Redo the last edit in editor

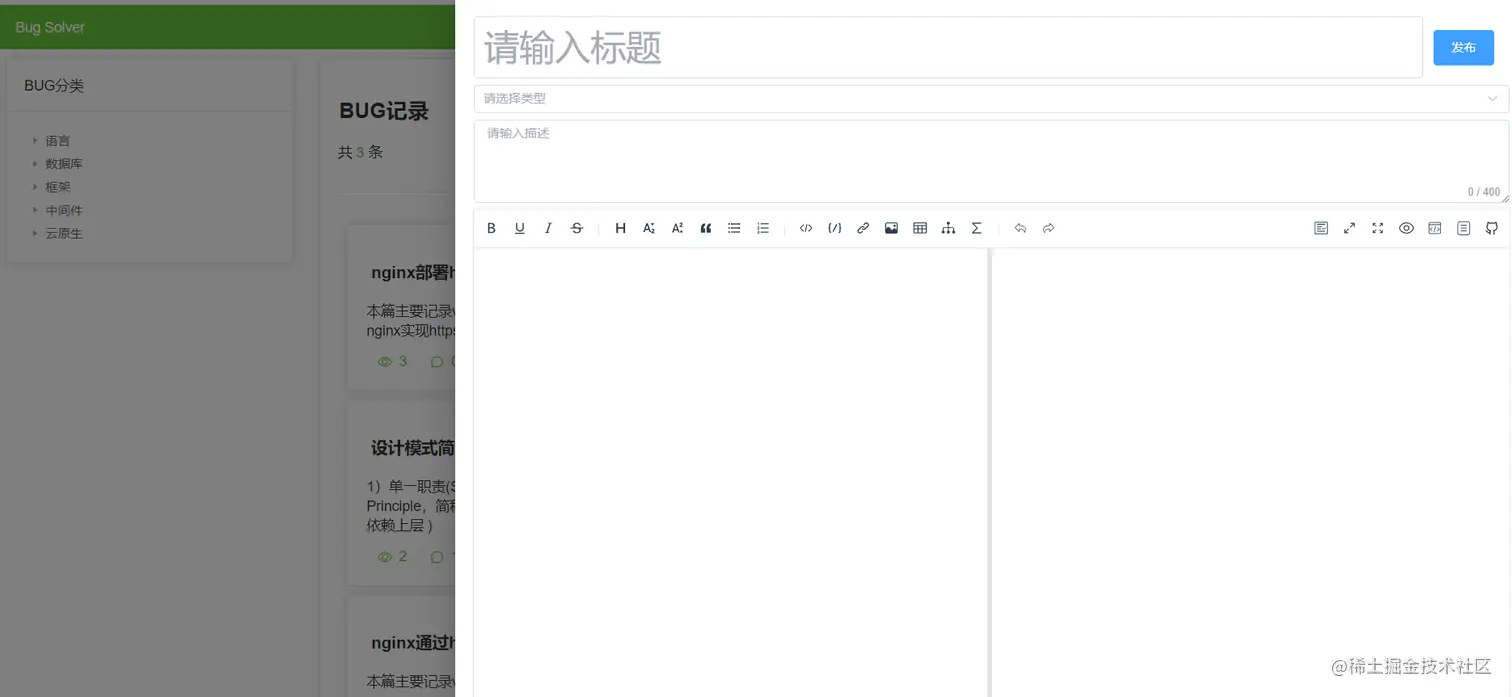click(1048, 228)
